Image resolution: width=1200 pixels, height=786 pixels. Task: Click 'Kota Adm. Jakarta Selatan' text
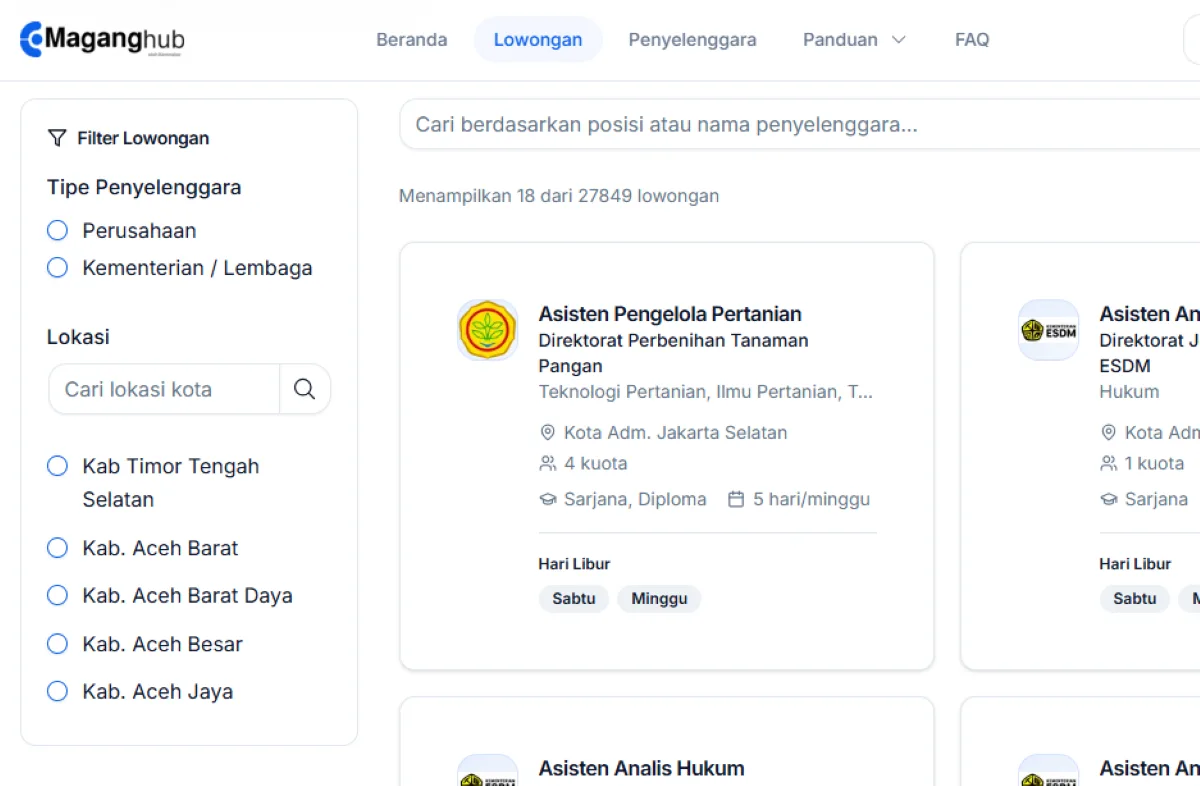[676, 433]
